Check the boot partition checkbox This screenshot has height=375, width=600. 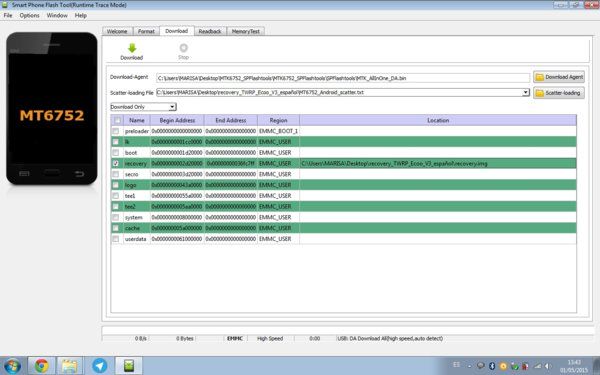pos(116,152)
